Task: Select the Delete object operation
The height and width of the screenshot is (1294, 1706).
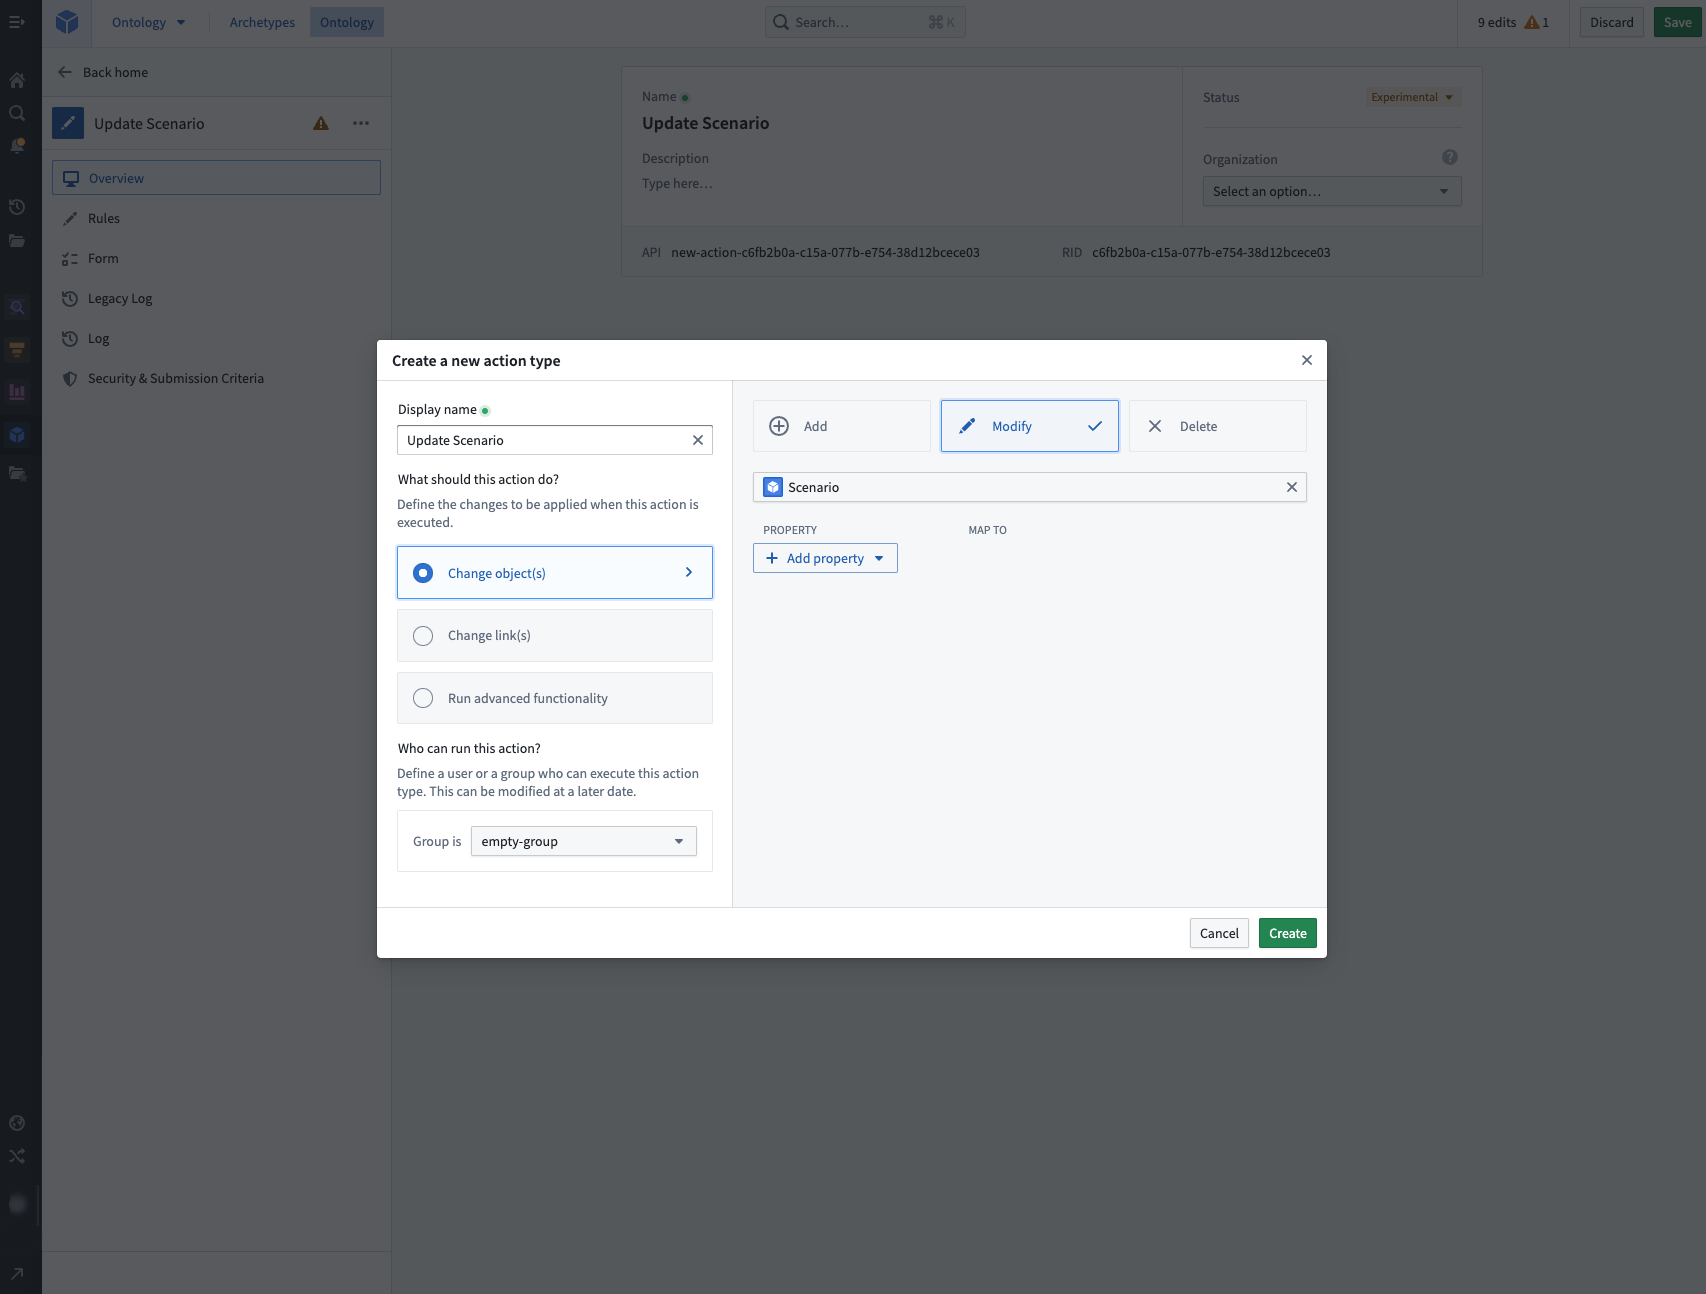Action: [1217, 426]
